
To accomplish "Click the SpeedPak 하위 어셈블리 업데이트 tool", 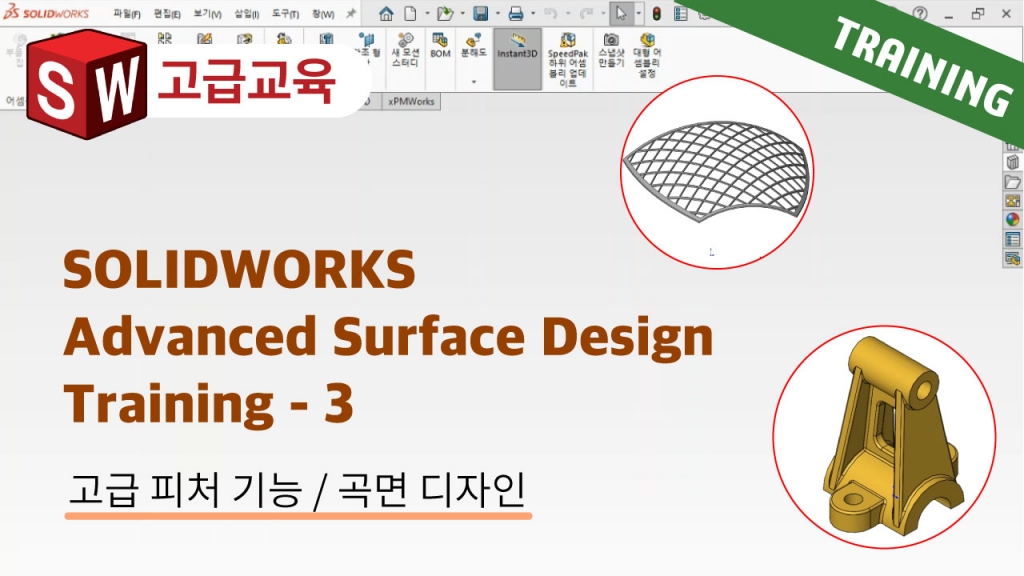I will click(568, 59).
